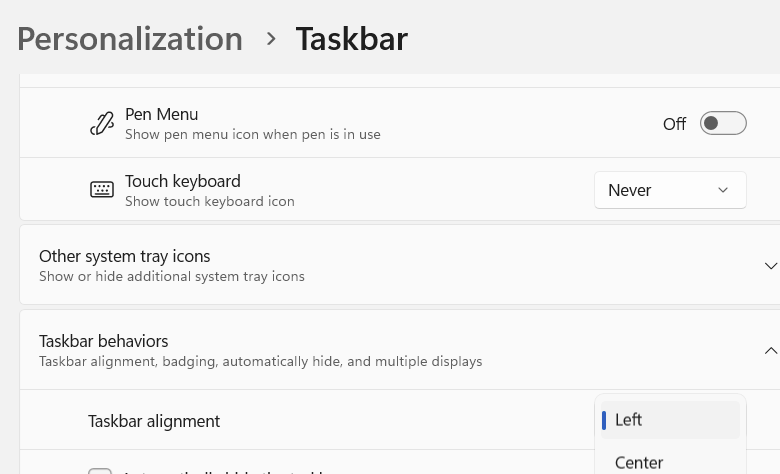Go back to Personalization breadcrumb
Screen dimensions: 780x474
130,39
